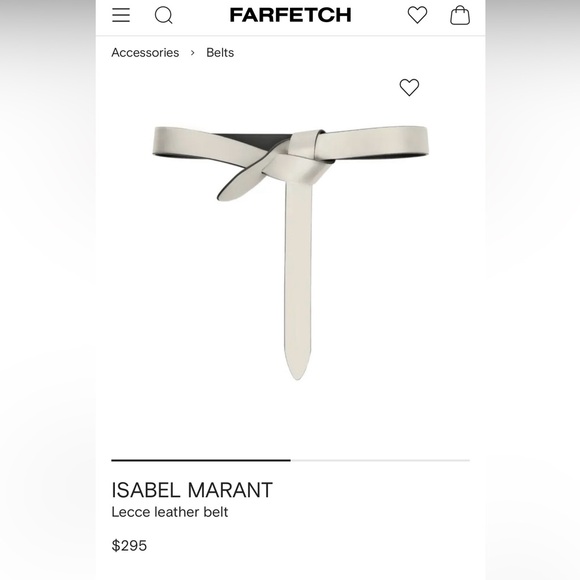Click the Lecce leather belt title
The width and height of the screenshot is (580, 580).
pos(170,512)
